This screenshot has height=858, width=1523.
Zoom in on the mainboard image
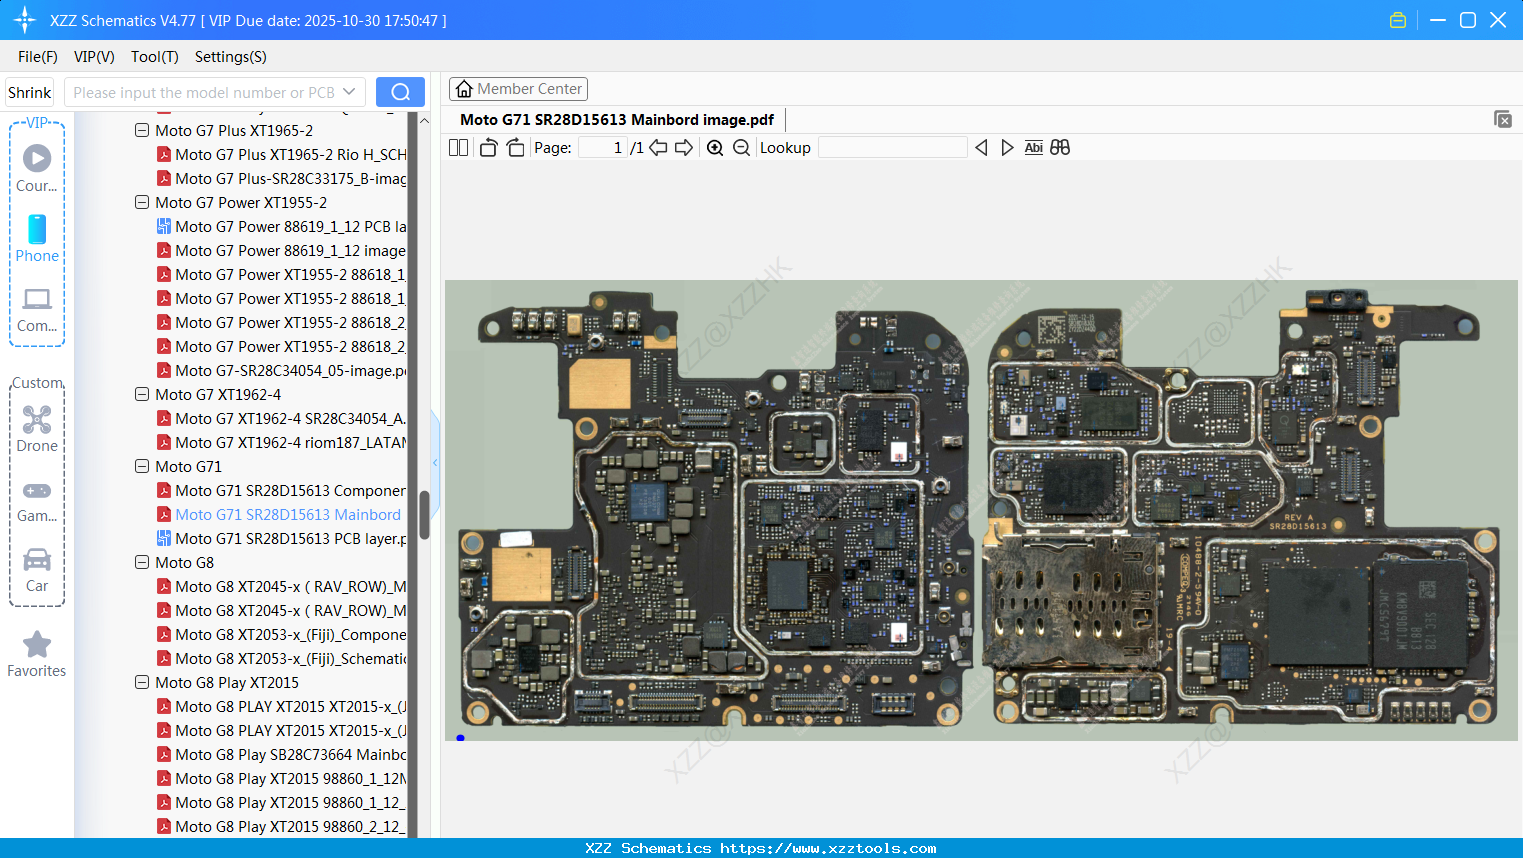[x=714, y=147]
